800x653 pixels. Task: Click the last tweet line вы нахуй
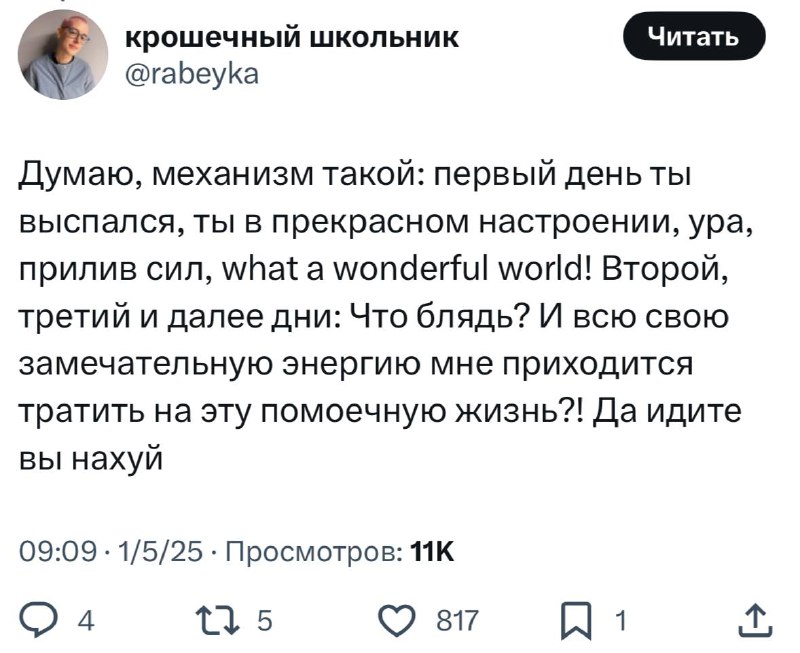[91, 459]
